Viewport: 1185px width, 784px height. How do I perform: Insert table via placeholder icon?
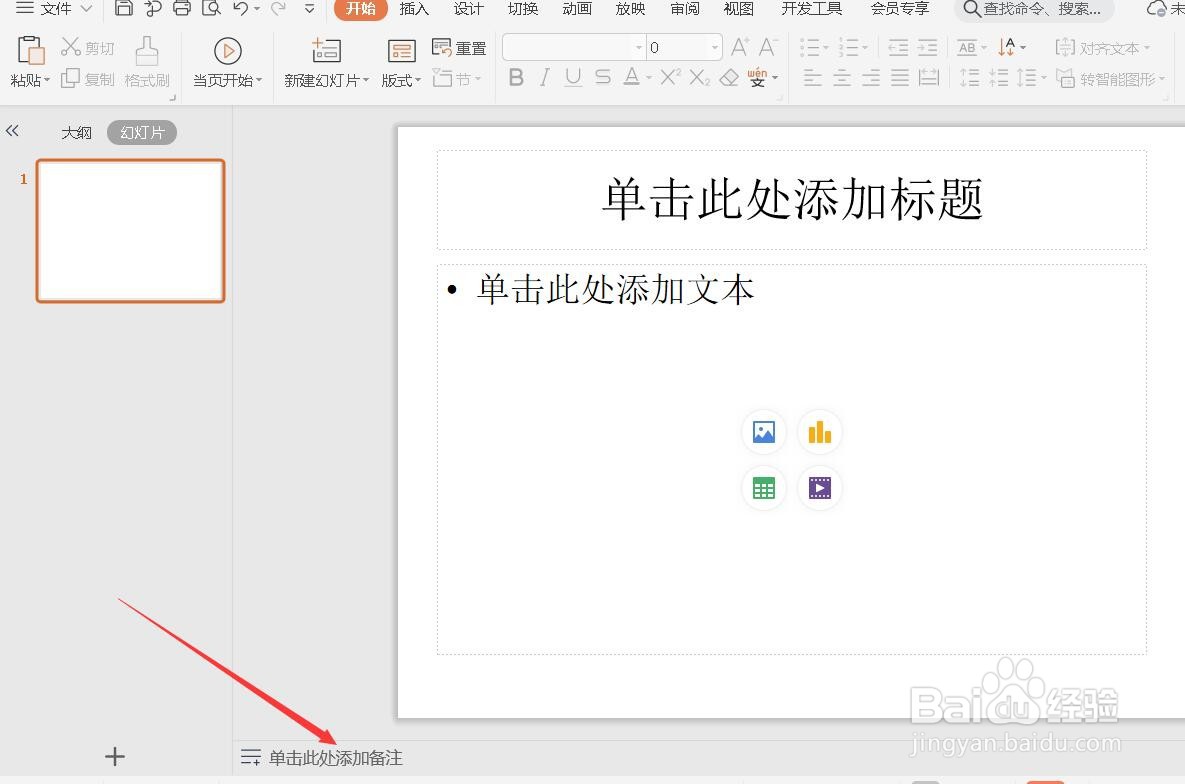pos(764,488)
